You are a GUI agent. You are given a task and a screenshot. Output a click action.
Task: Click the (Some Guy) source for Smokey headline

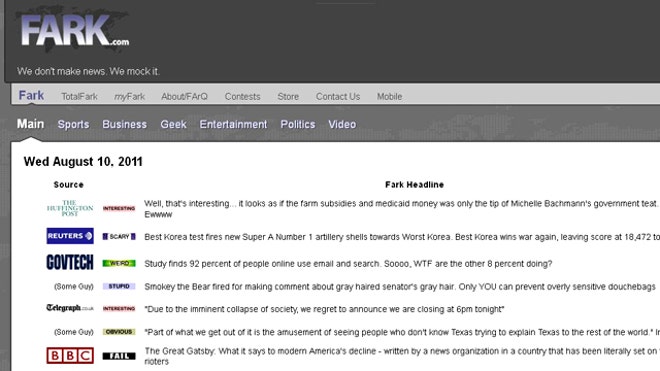pos(74,286)
